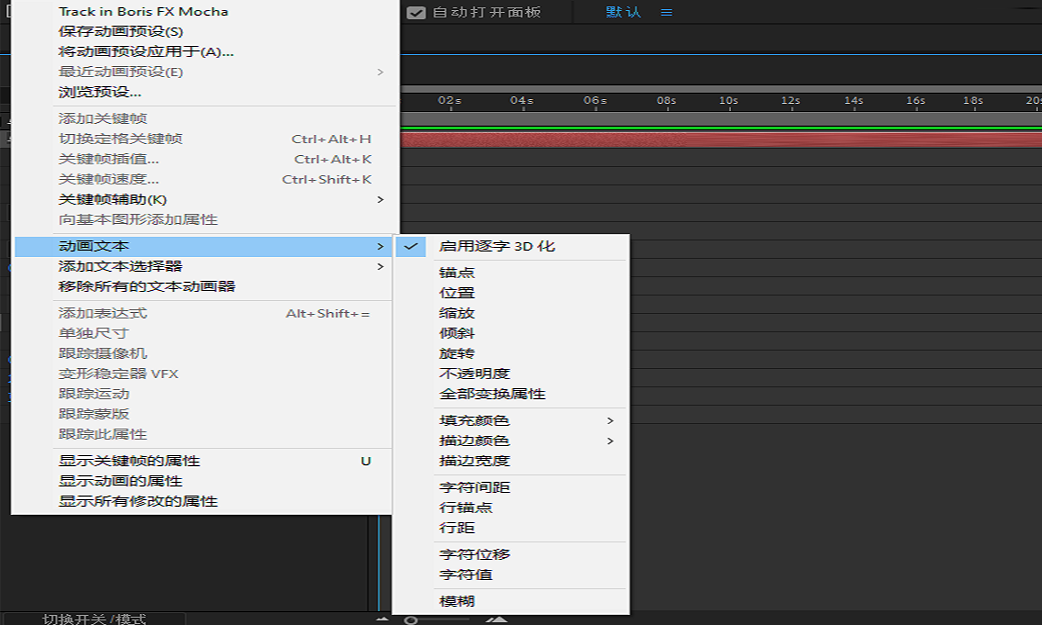Click 切换开关/模式 button
Viewport: 1042px width, 625px height.
94,618
